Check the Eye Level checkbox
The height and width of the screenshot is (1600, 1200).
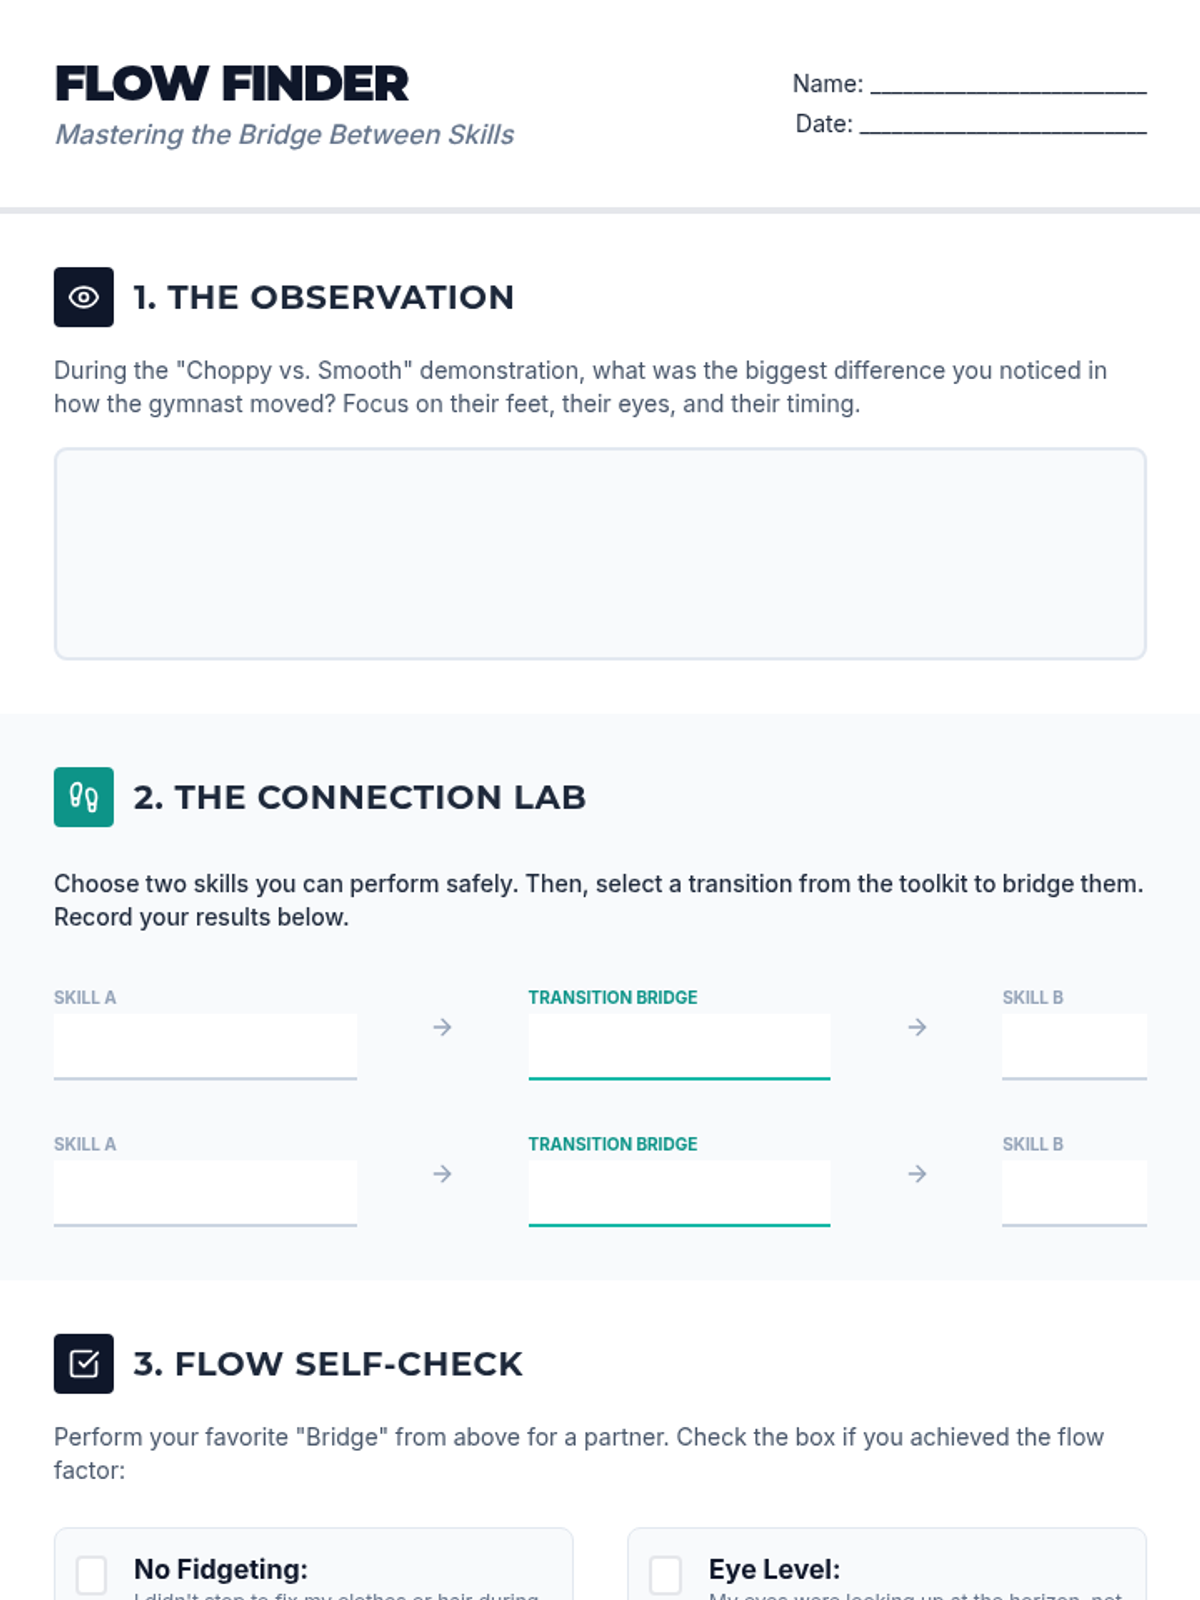click(666, 1574)
